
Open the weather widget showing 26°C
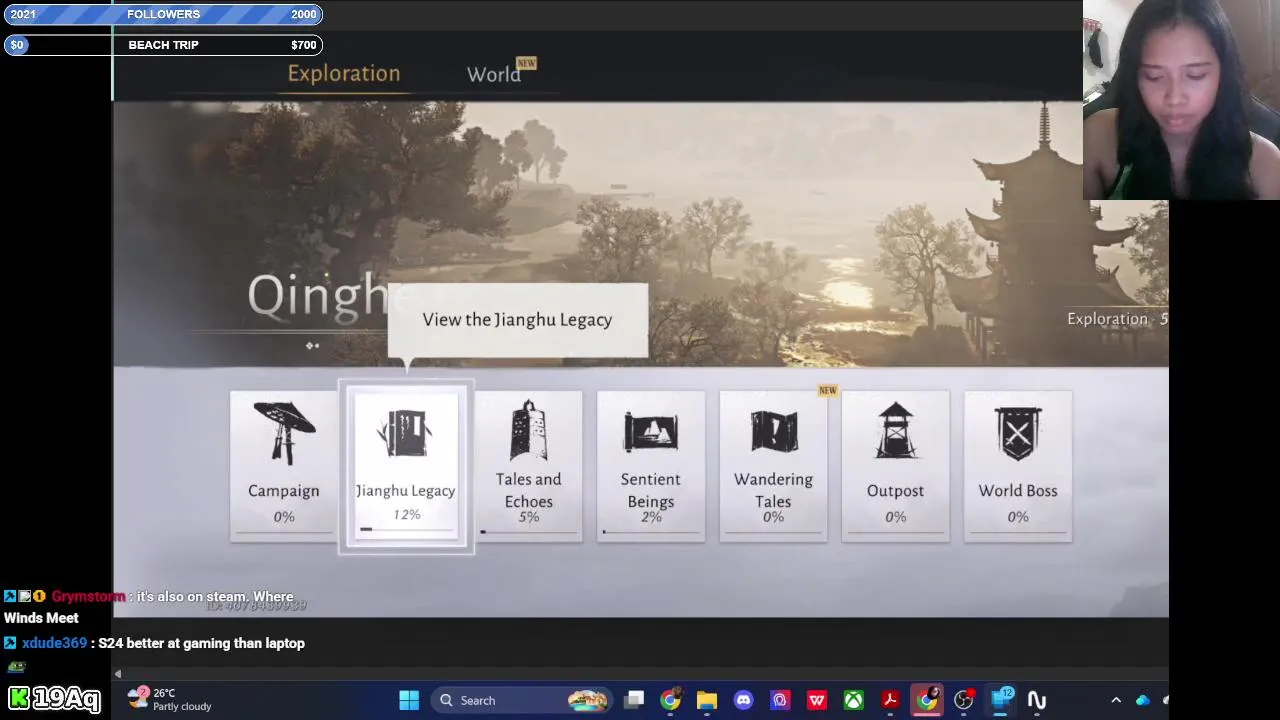click(x=170, y=699)
